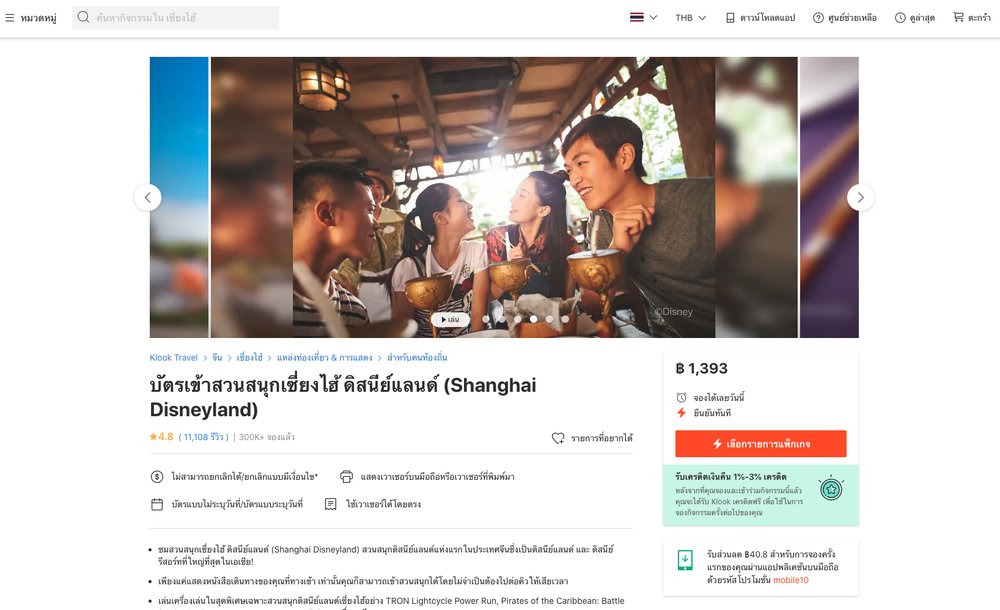Open the shopping cart icon
This screenshot has width=1000, height=610.
tap(959, 17)
